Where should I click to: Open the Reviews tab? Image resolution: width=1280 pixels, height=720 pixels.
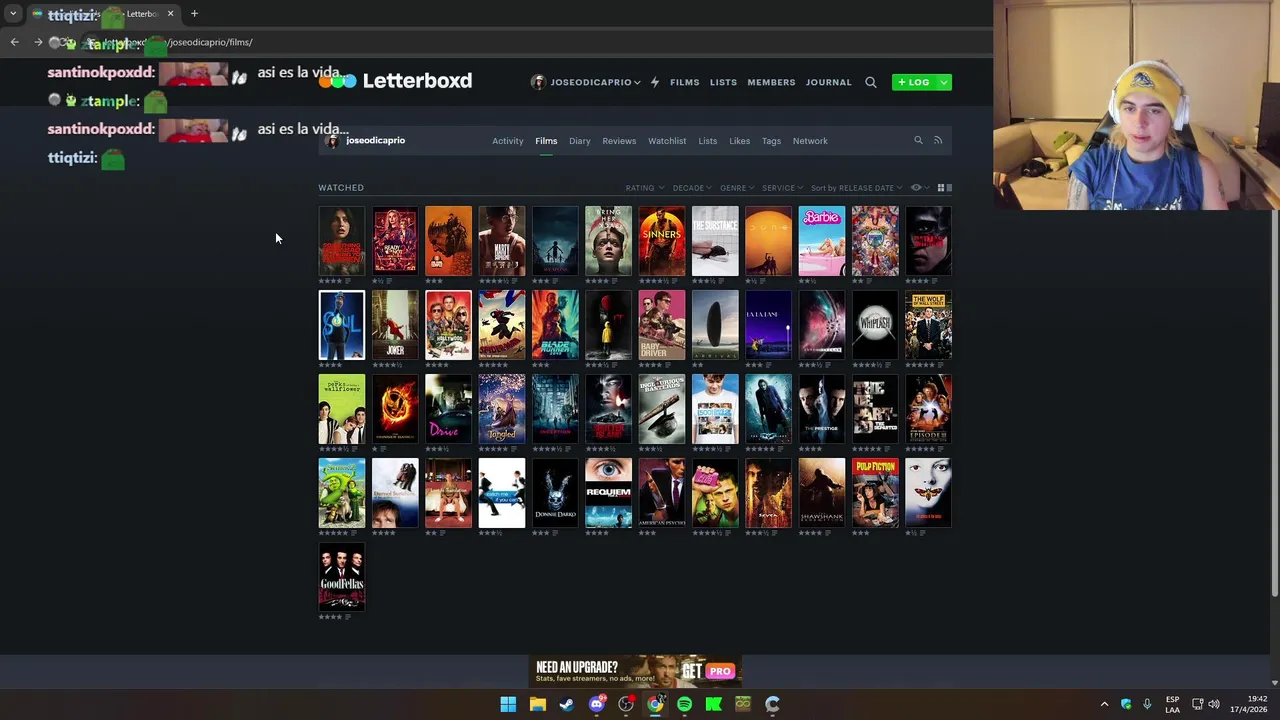(619, 141)
